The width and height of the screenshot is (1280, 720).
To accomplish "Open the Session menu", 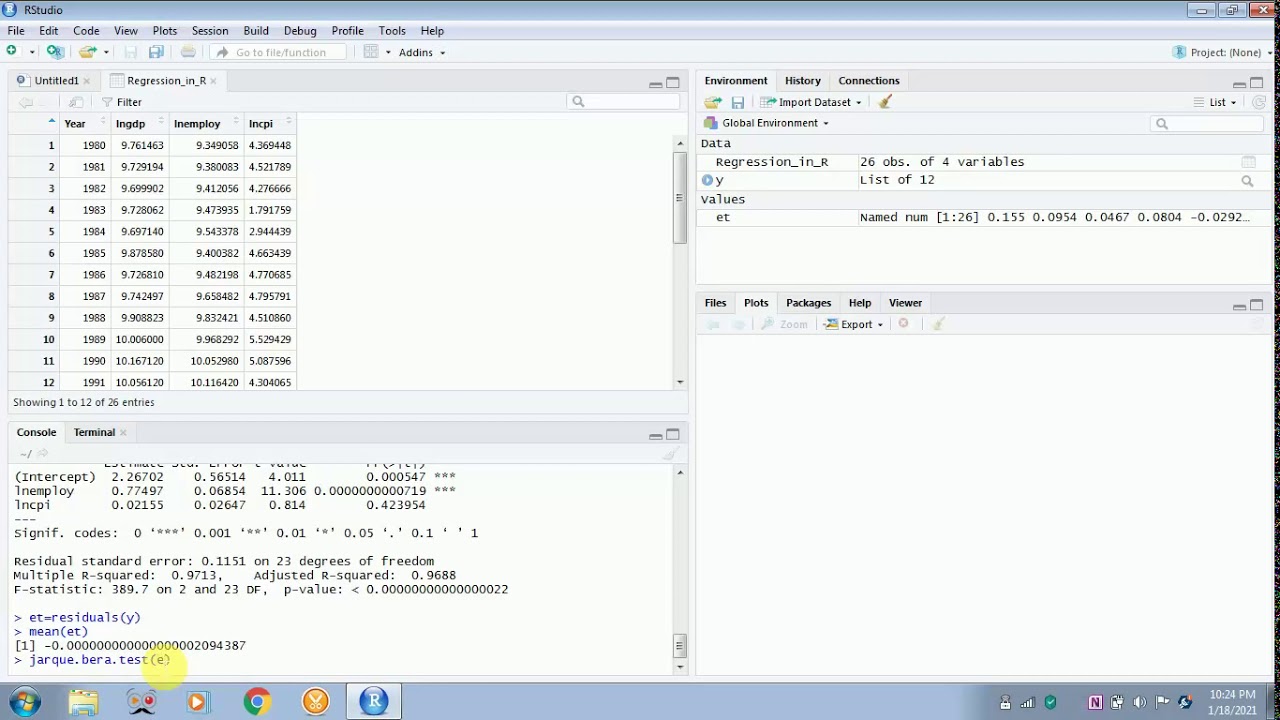I will [x=210, y=31].
